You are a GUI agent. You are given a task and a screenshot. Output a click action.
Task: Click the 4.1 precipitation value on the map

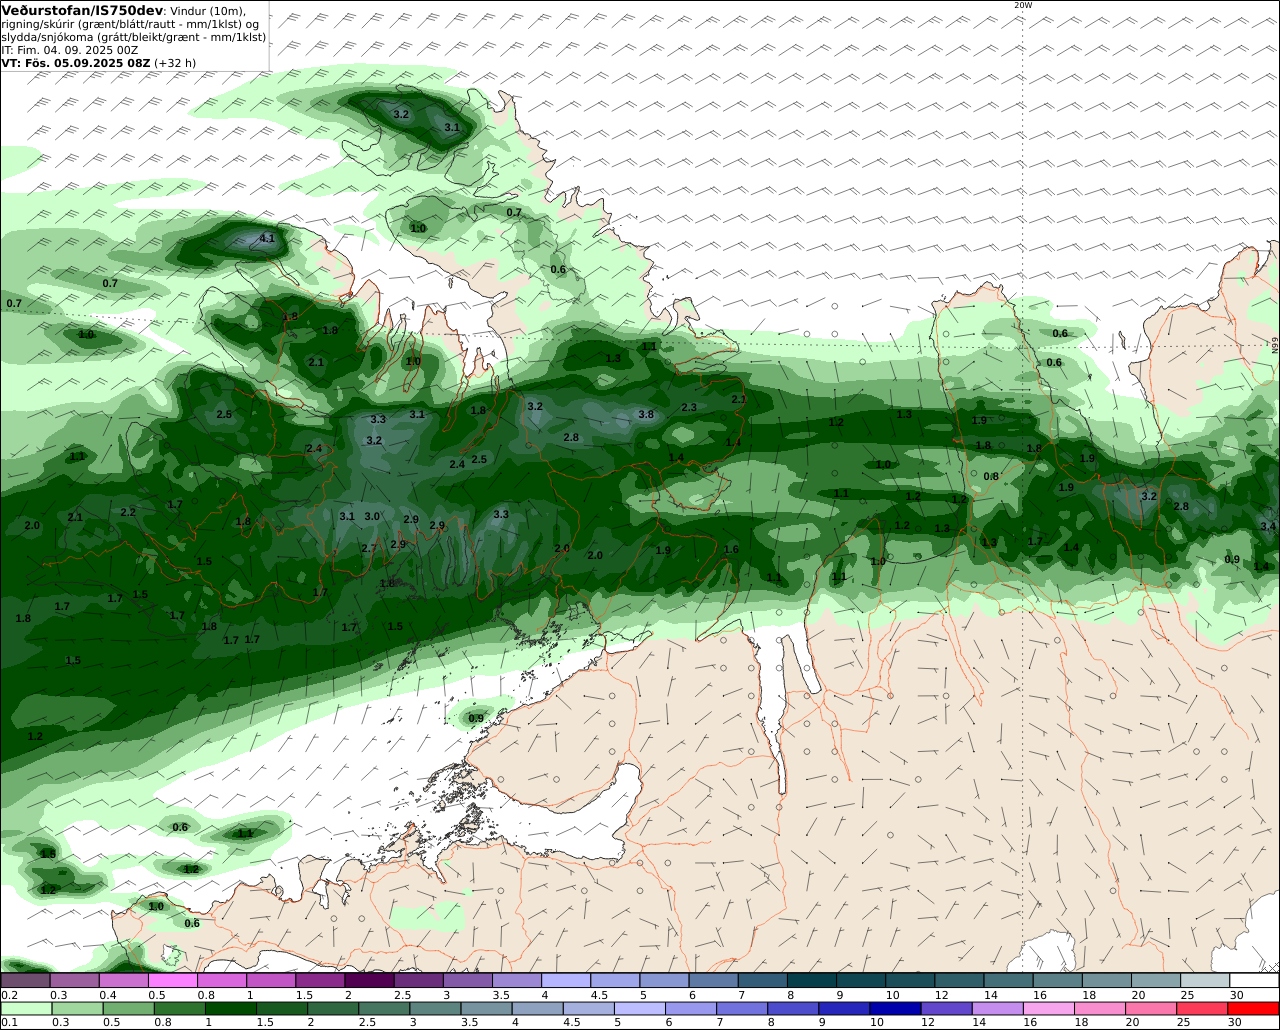click(267, 238)
